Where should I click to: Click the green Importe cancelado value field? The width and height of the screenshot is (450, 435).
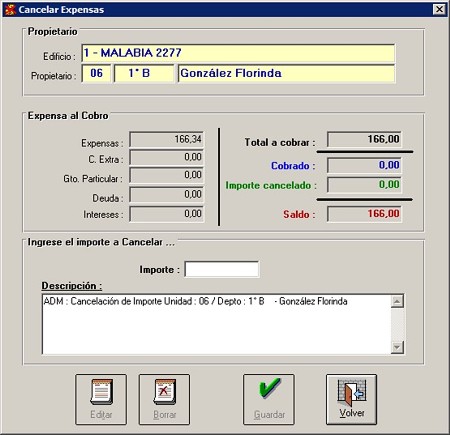coord(364,185)
